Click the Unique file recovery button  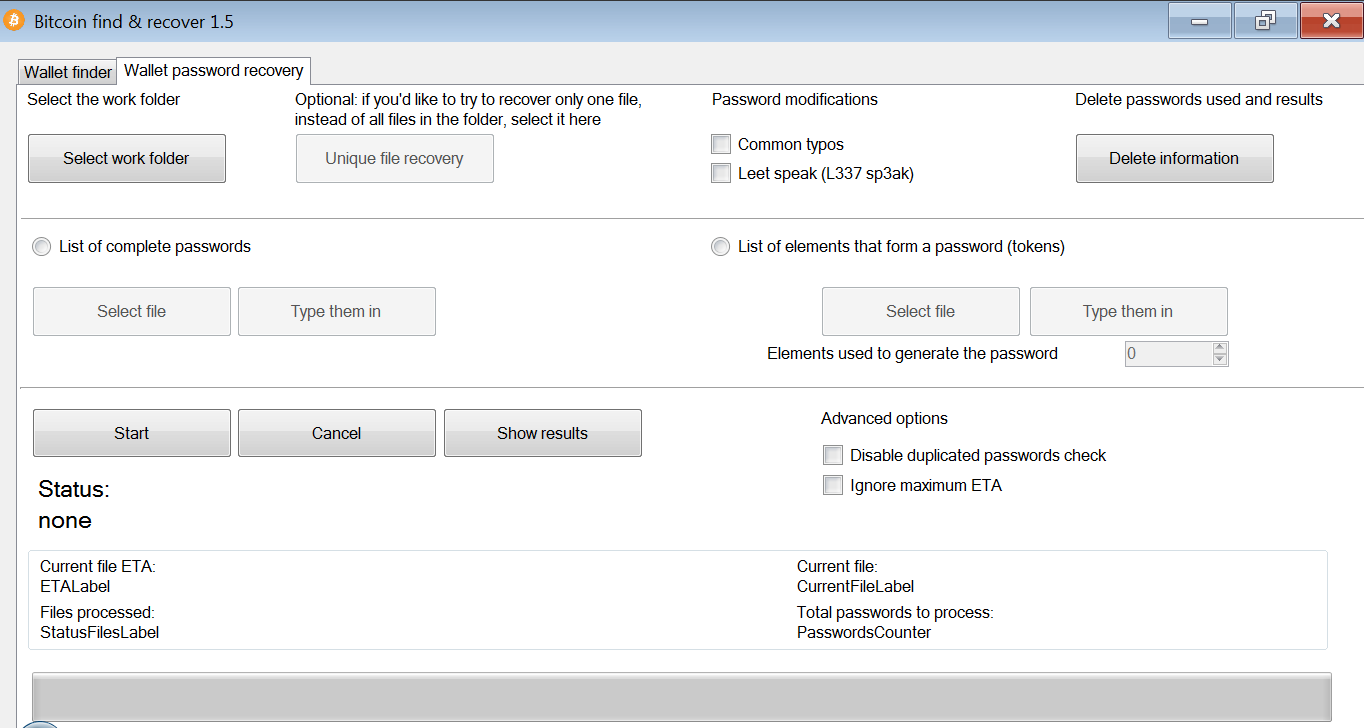coord(395,158)
